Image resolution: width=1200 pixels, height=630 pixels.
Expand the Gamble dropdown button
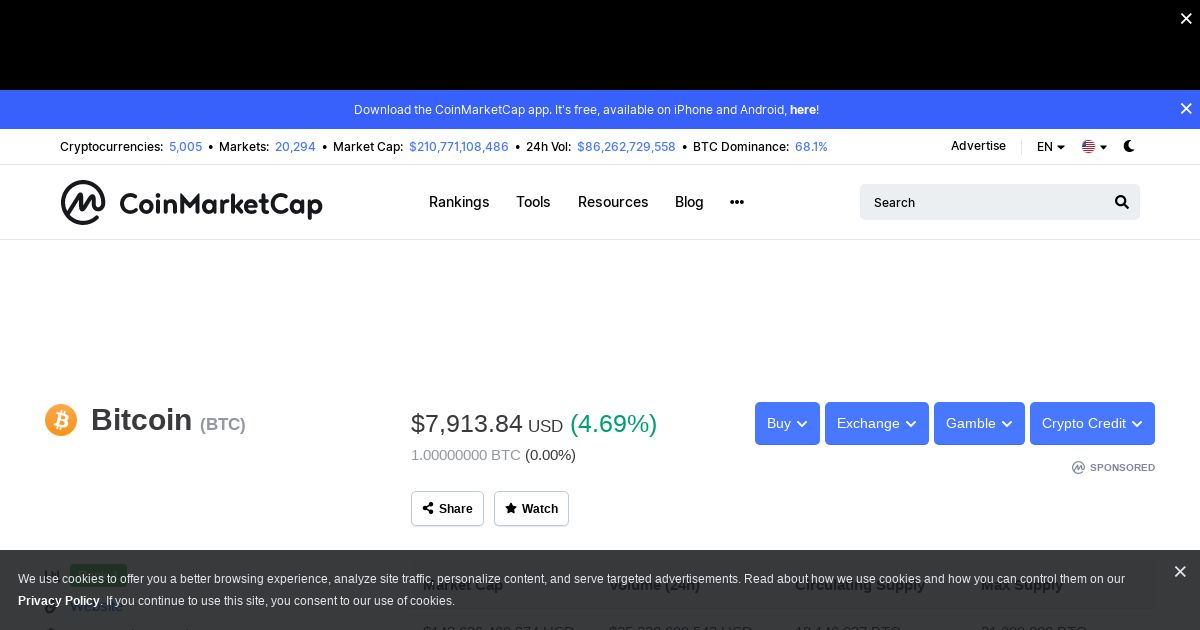point(979,423)
